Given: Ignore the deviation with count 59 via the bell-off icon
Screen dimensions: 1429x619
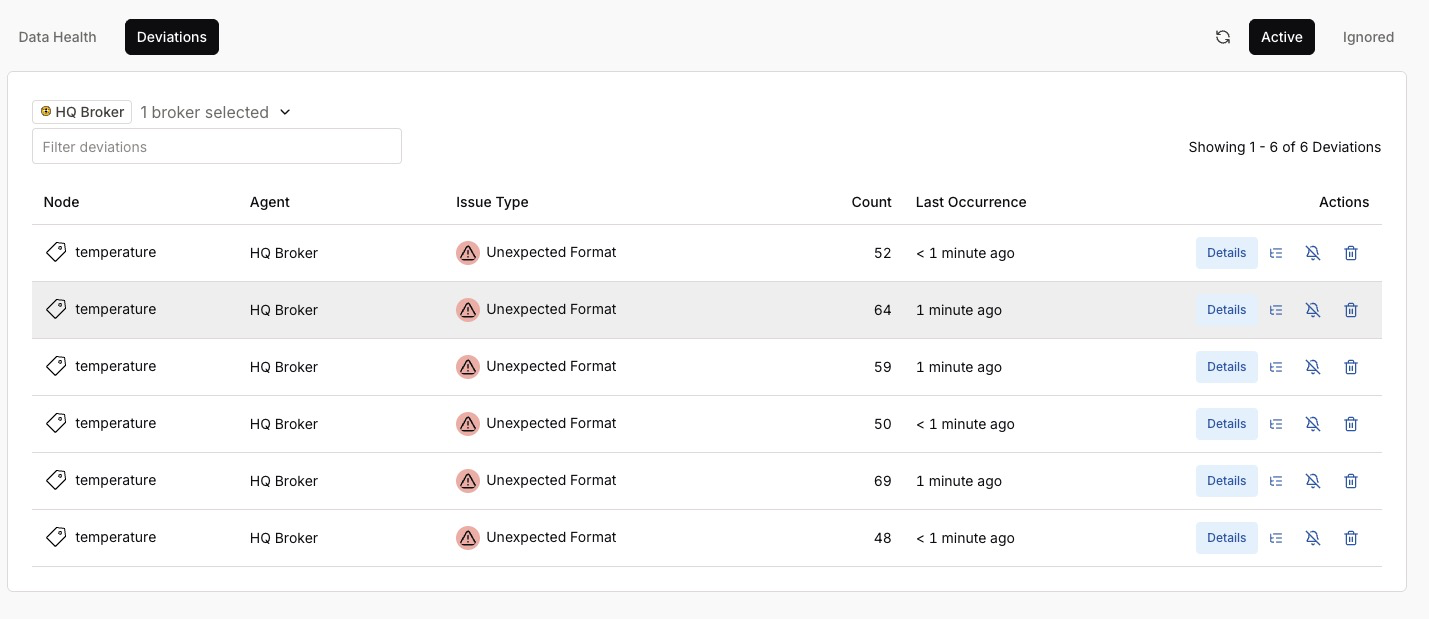Looking at the screenshot, I should (1313, 367).
